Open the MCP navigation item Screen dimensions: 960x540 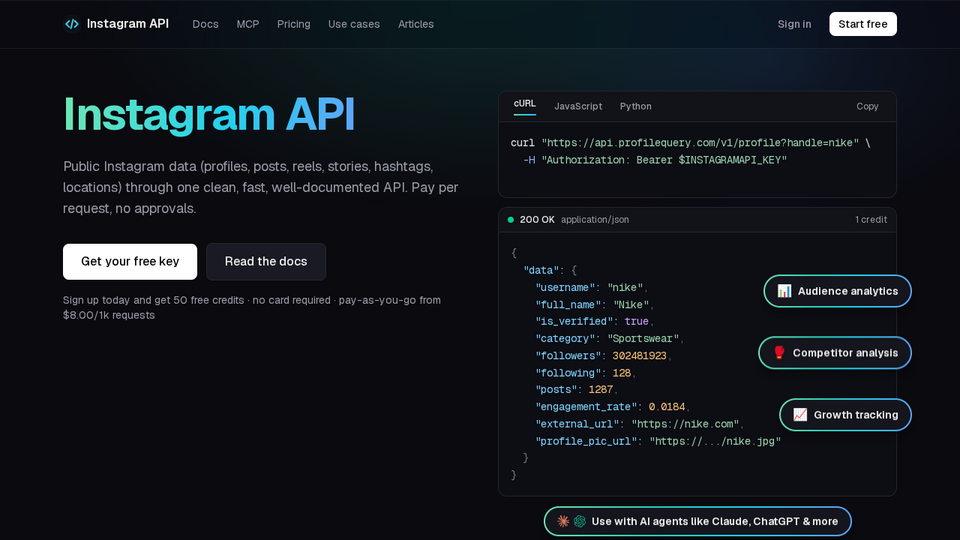click(x=248, y=24)
